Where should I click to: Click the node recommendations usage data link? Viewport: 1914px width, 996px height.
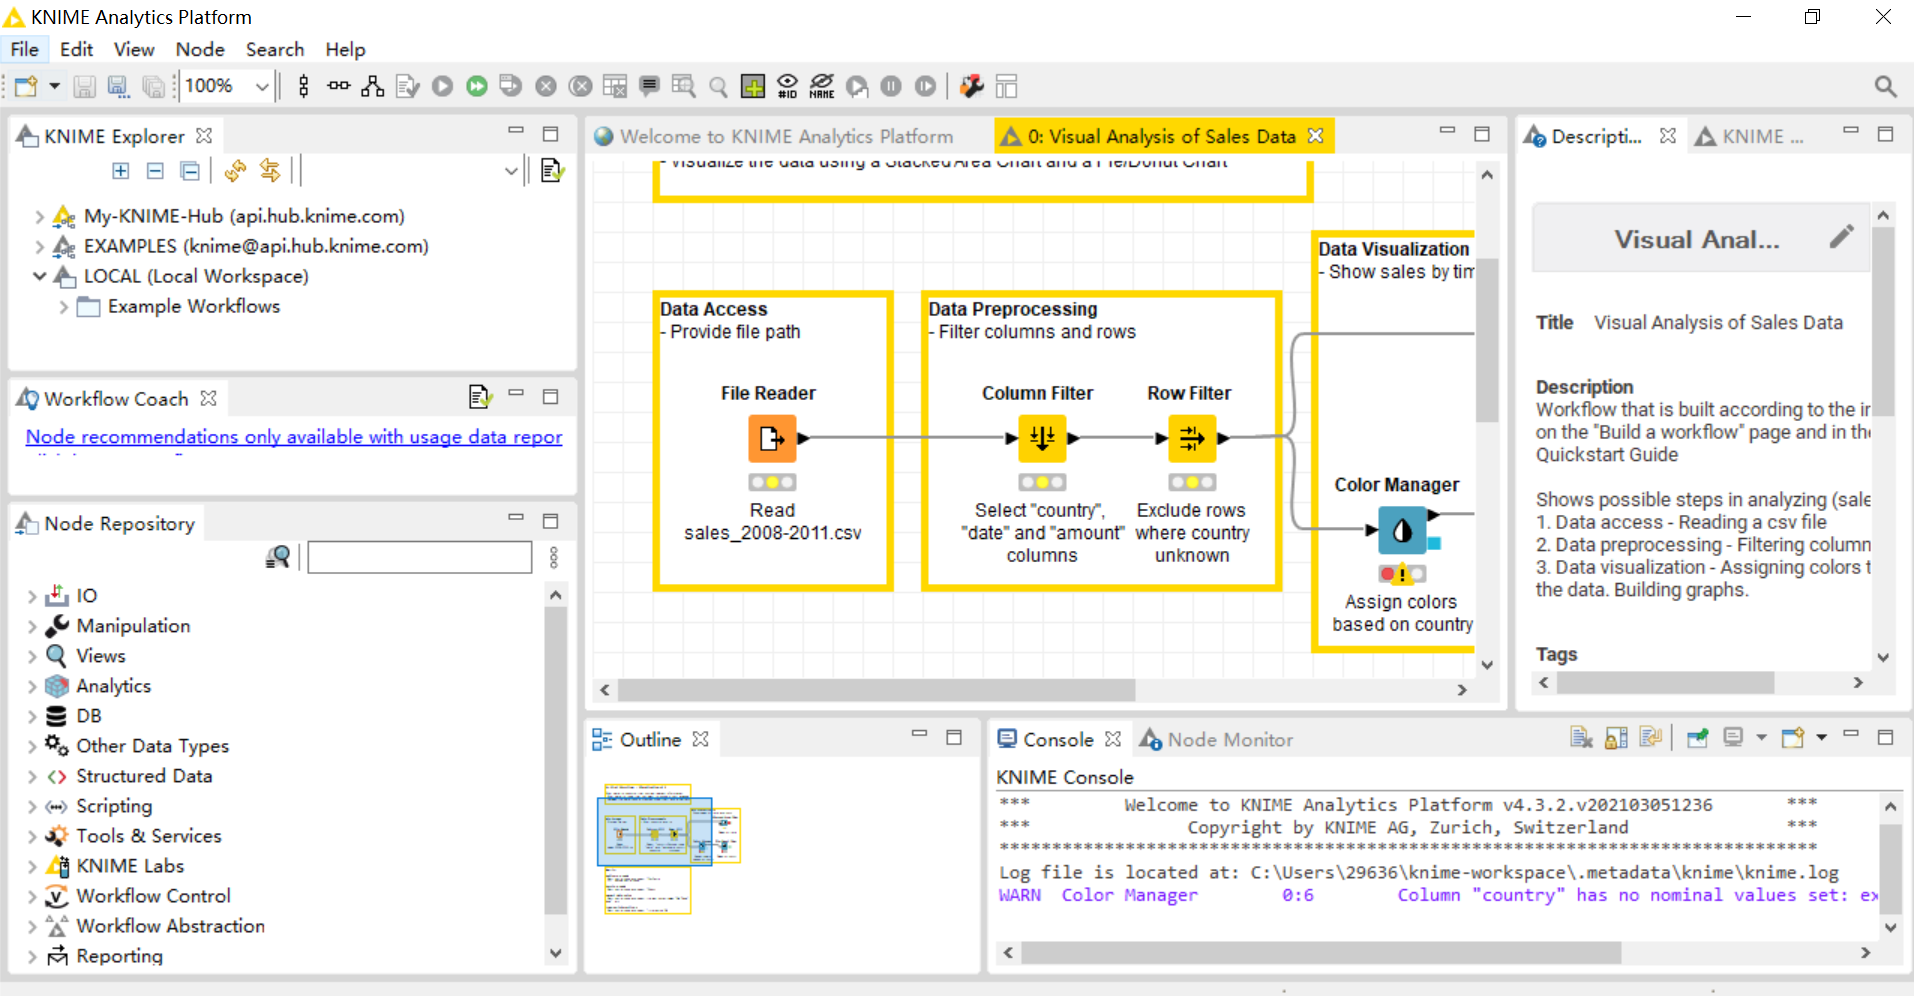293,437
